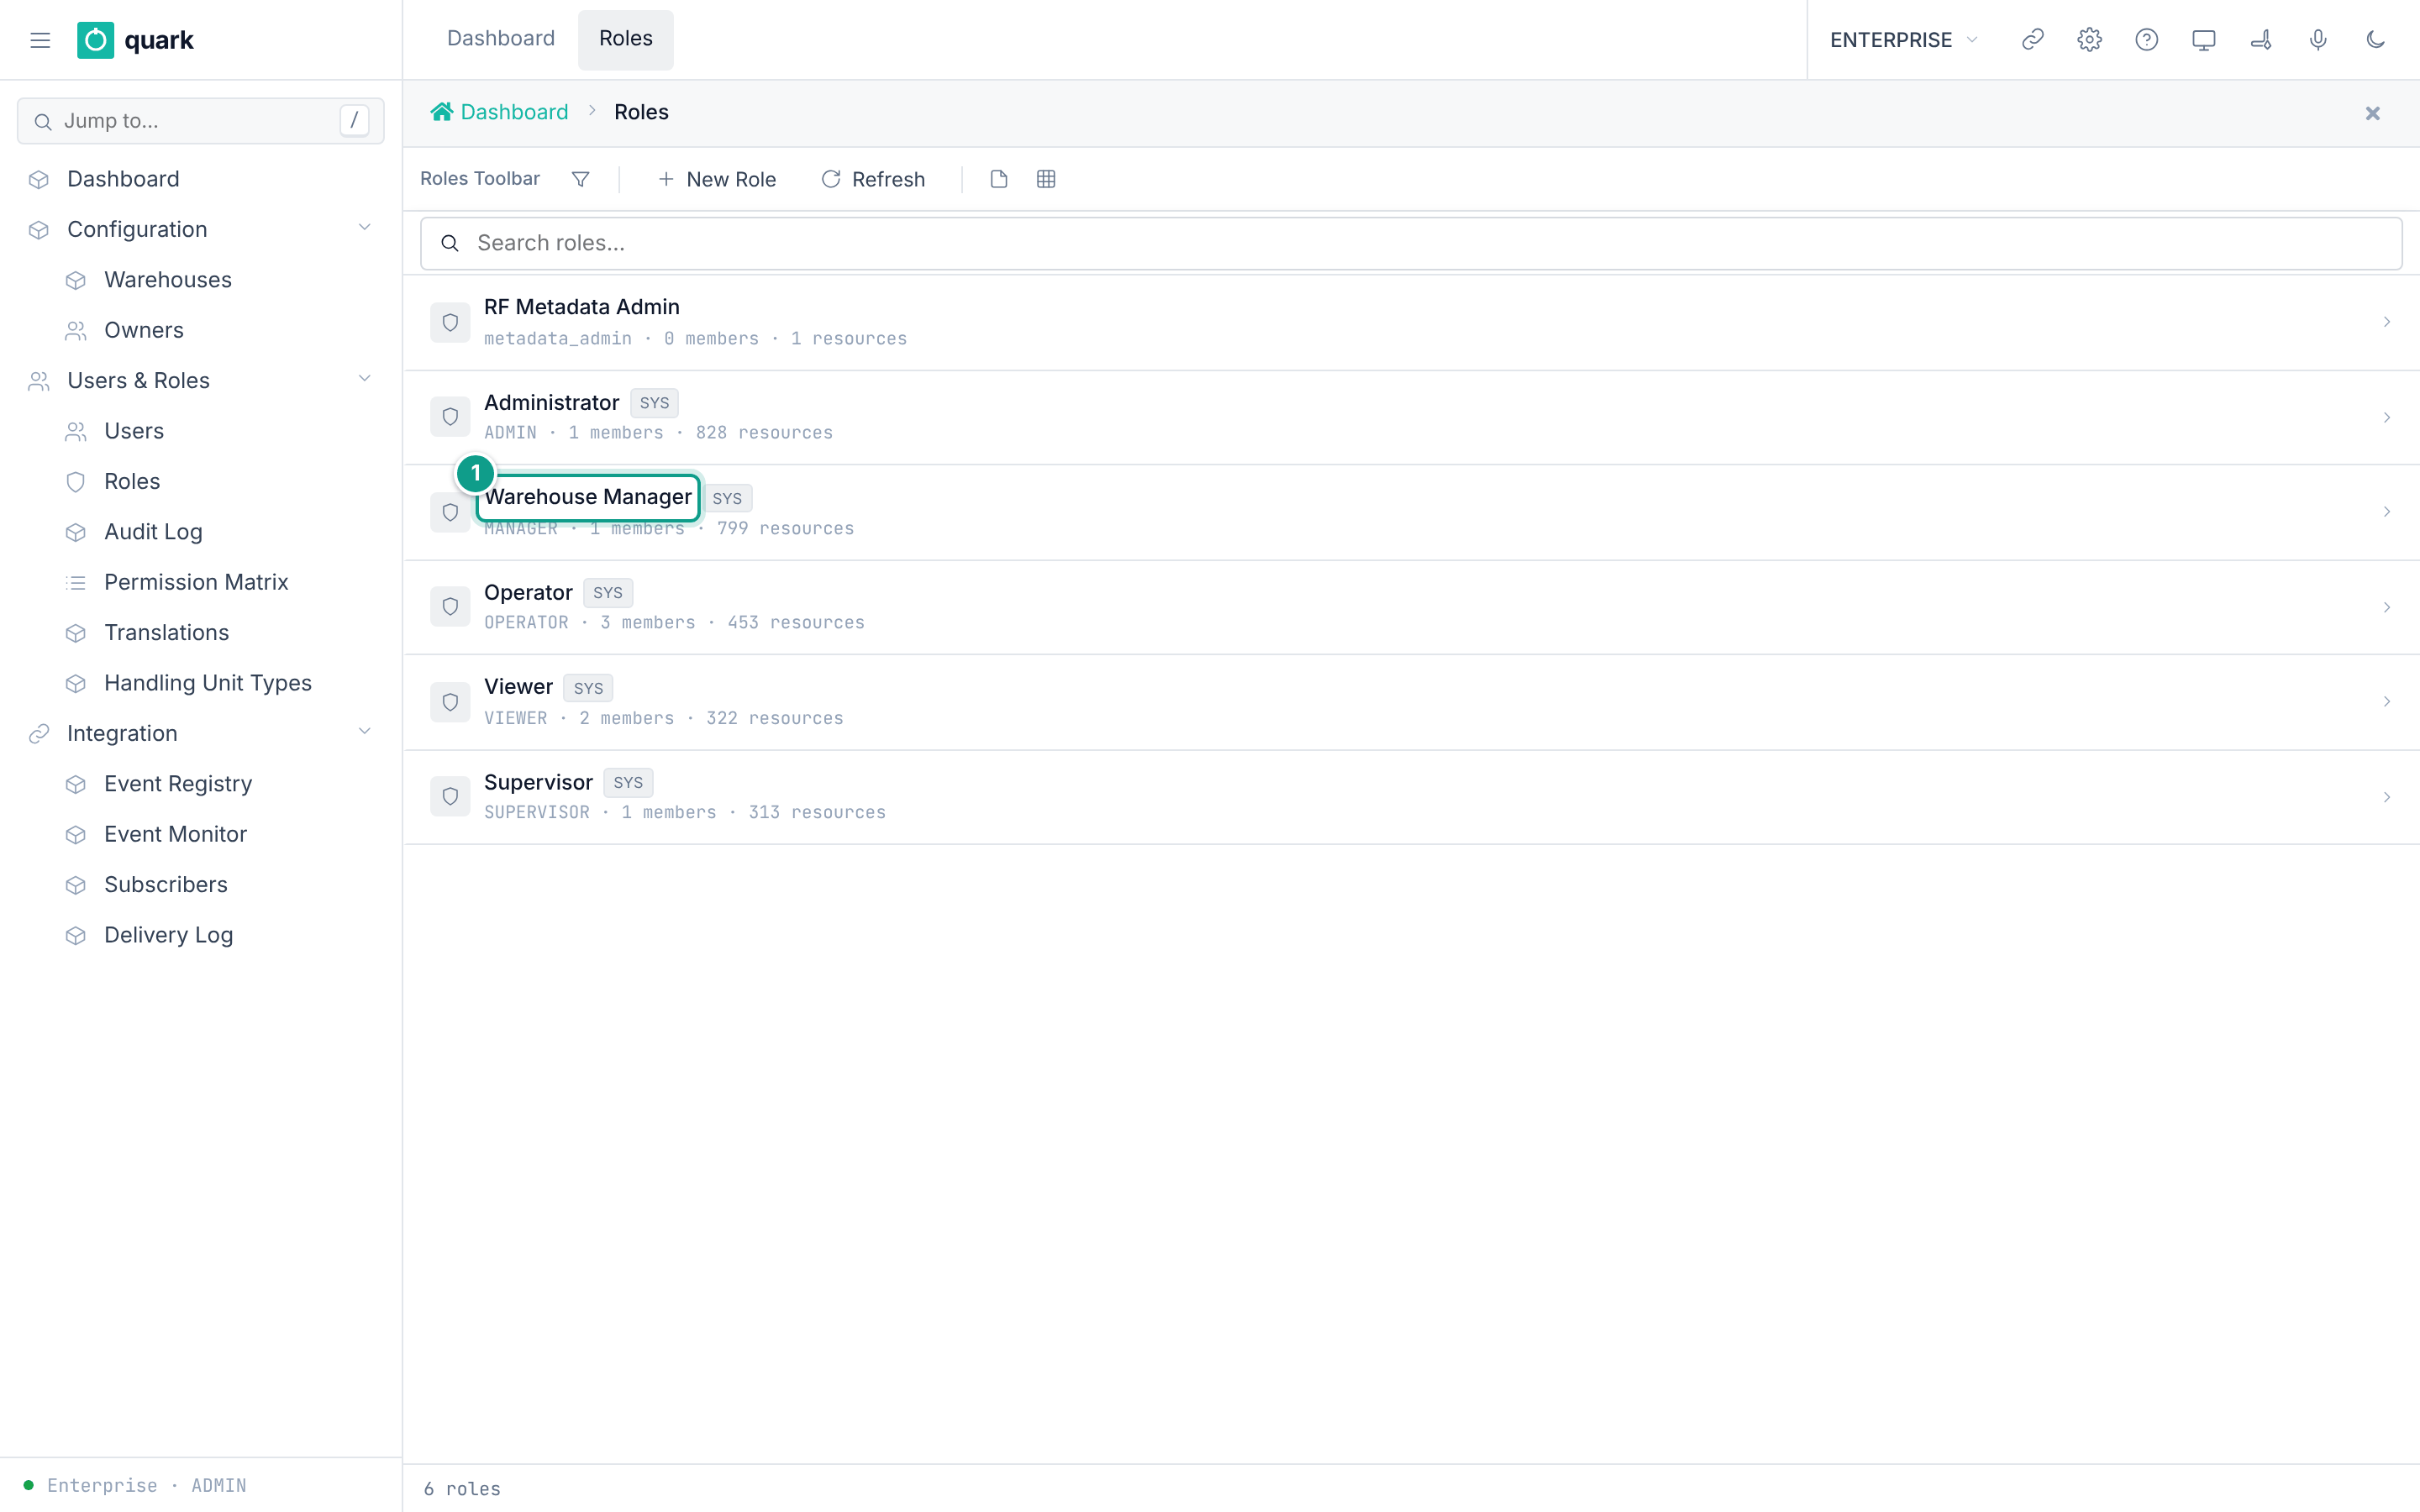Viewport: 2420px width, 1512px height.
Task: Open the ENTERPRISE dropdown
Action: 1903,40
